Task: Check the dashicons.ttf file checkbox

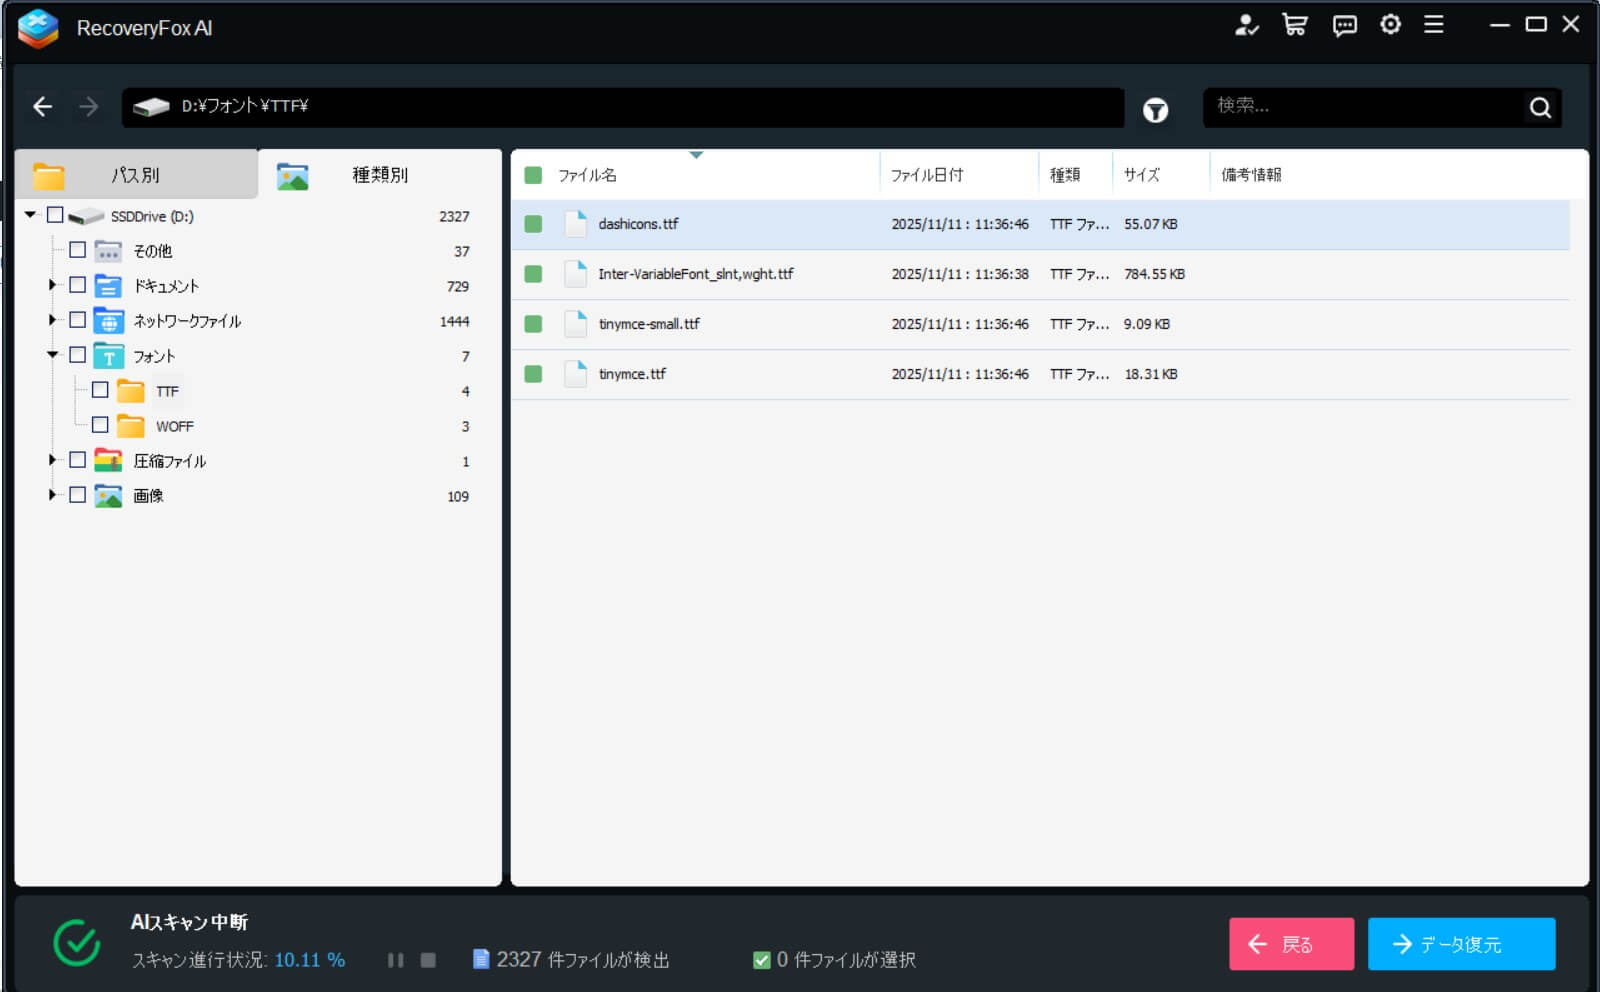Action: 533,224
